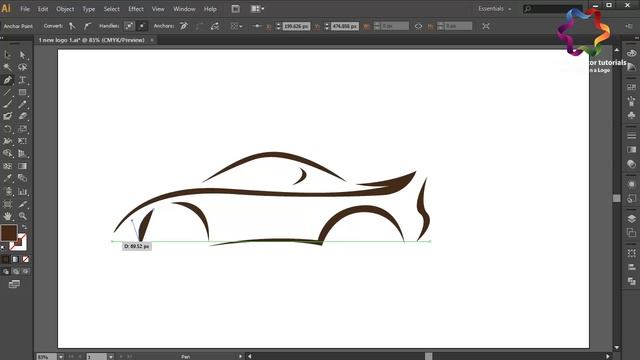Select the Eraser tool

pos(23,117)
